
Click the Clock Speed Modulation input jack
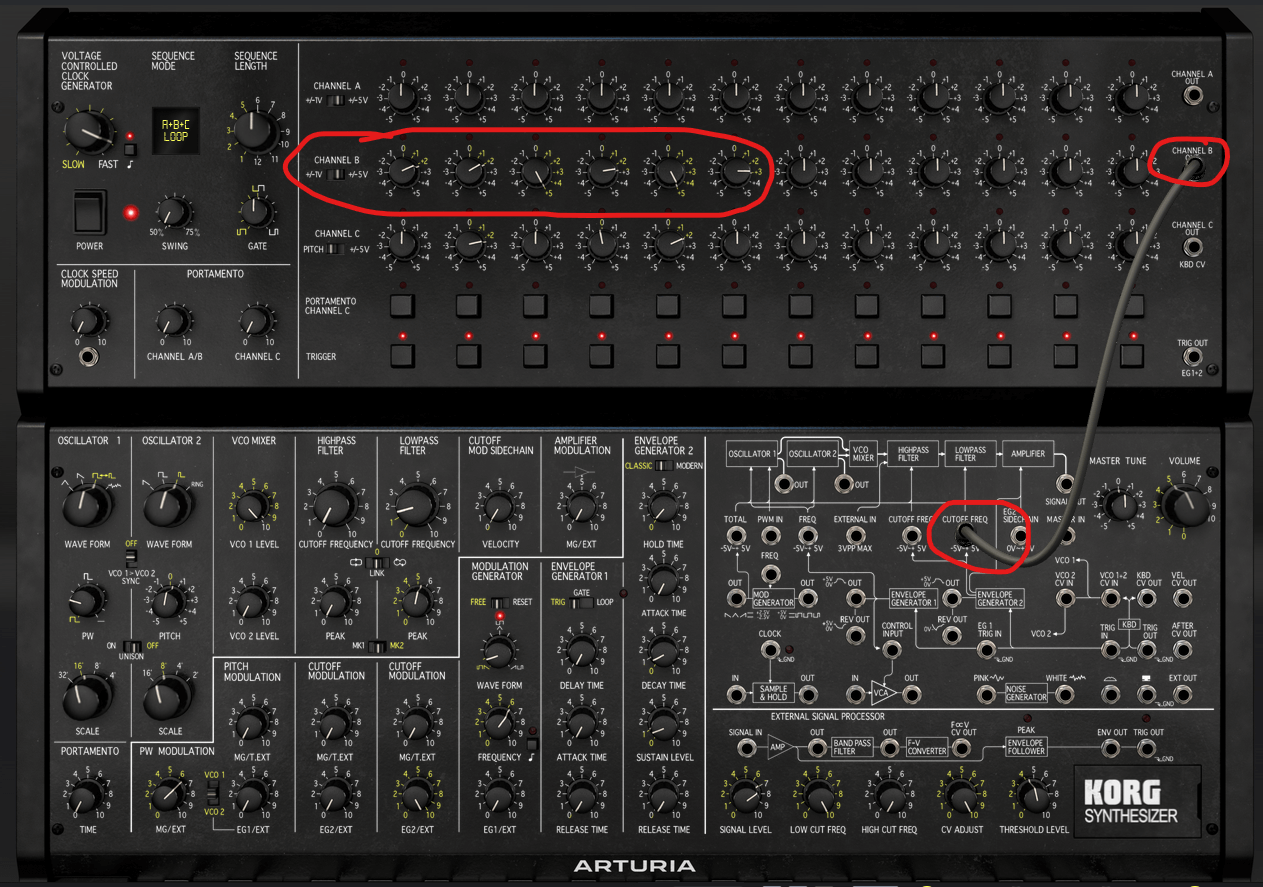point(89,357)
